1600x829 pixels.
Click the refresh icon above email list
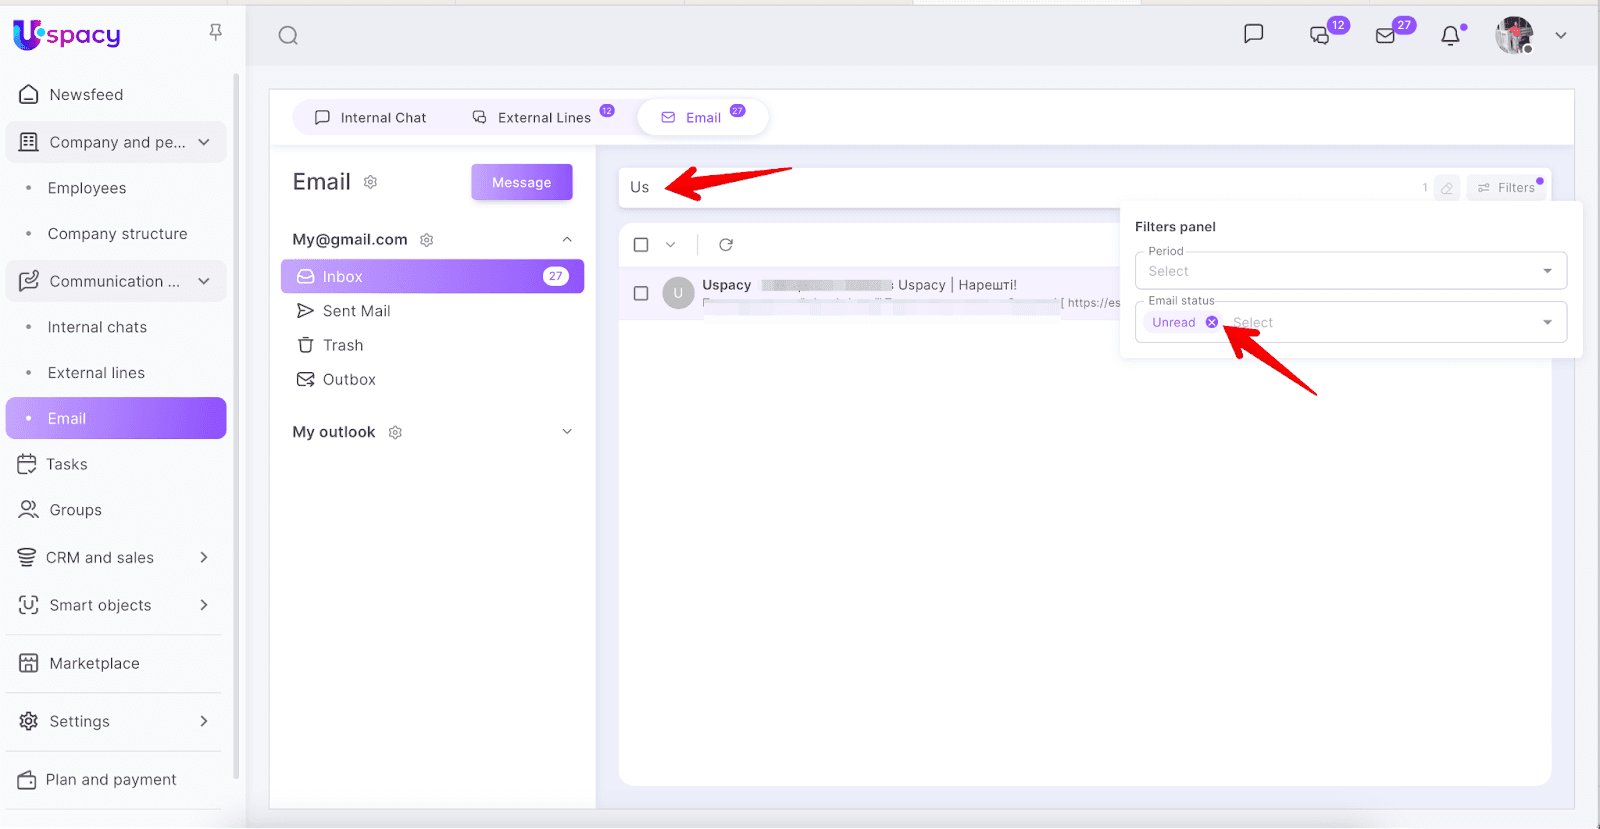click(726, 245)
